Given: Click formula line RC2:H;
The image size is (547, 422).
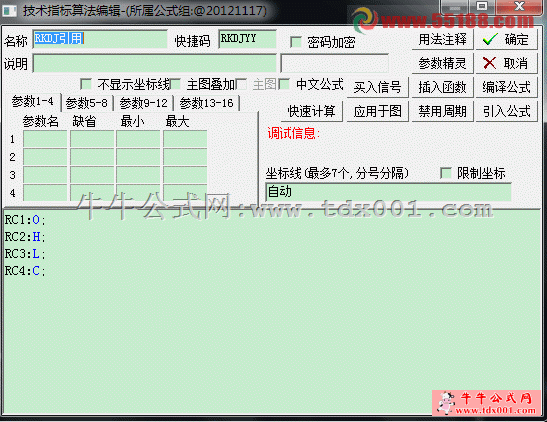Looking at the screenshot, I should pyautogui.click(x=25, y=237).
